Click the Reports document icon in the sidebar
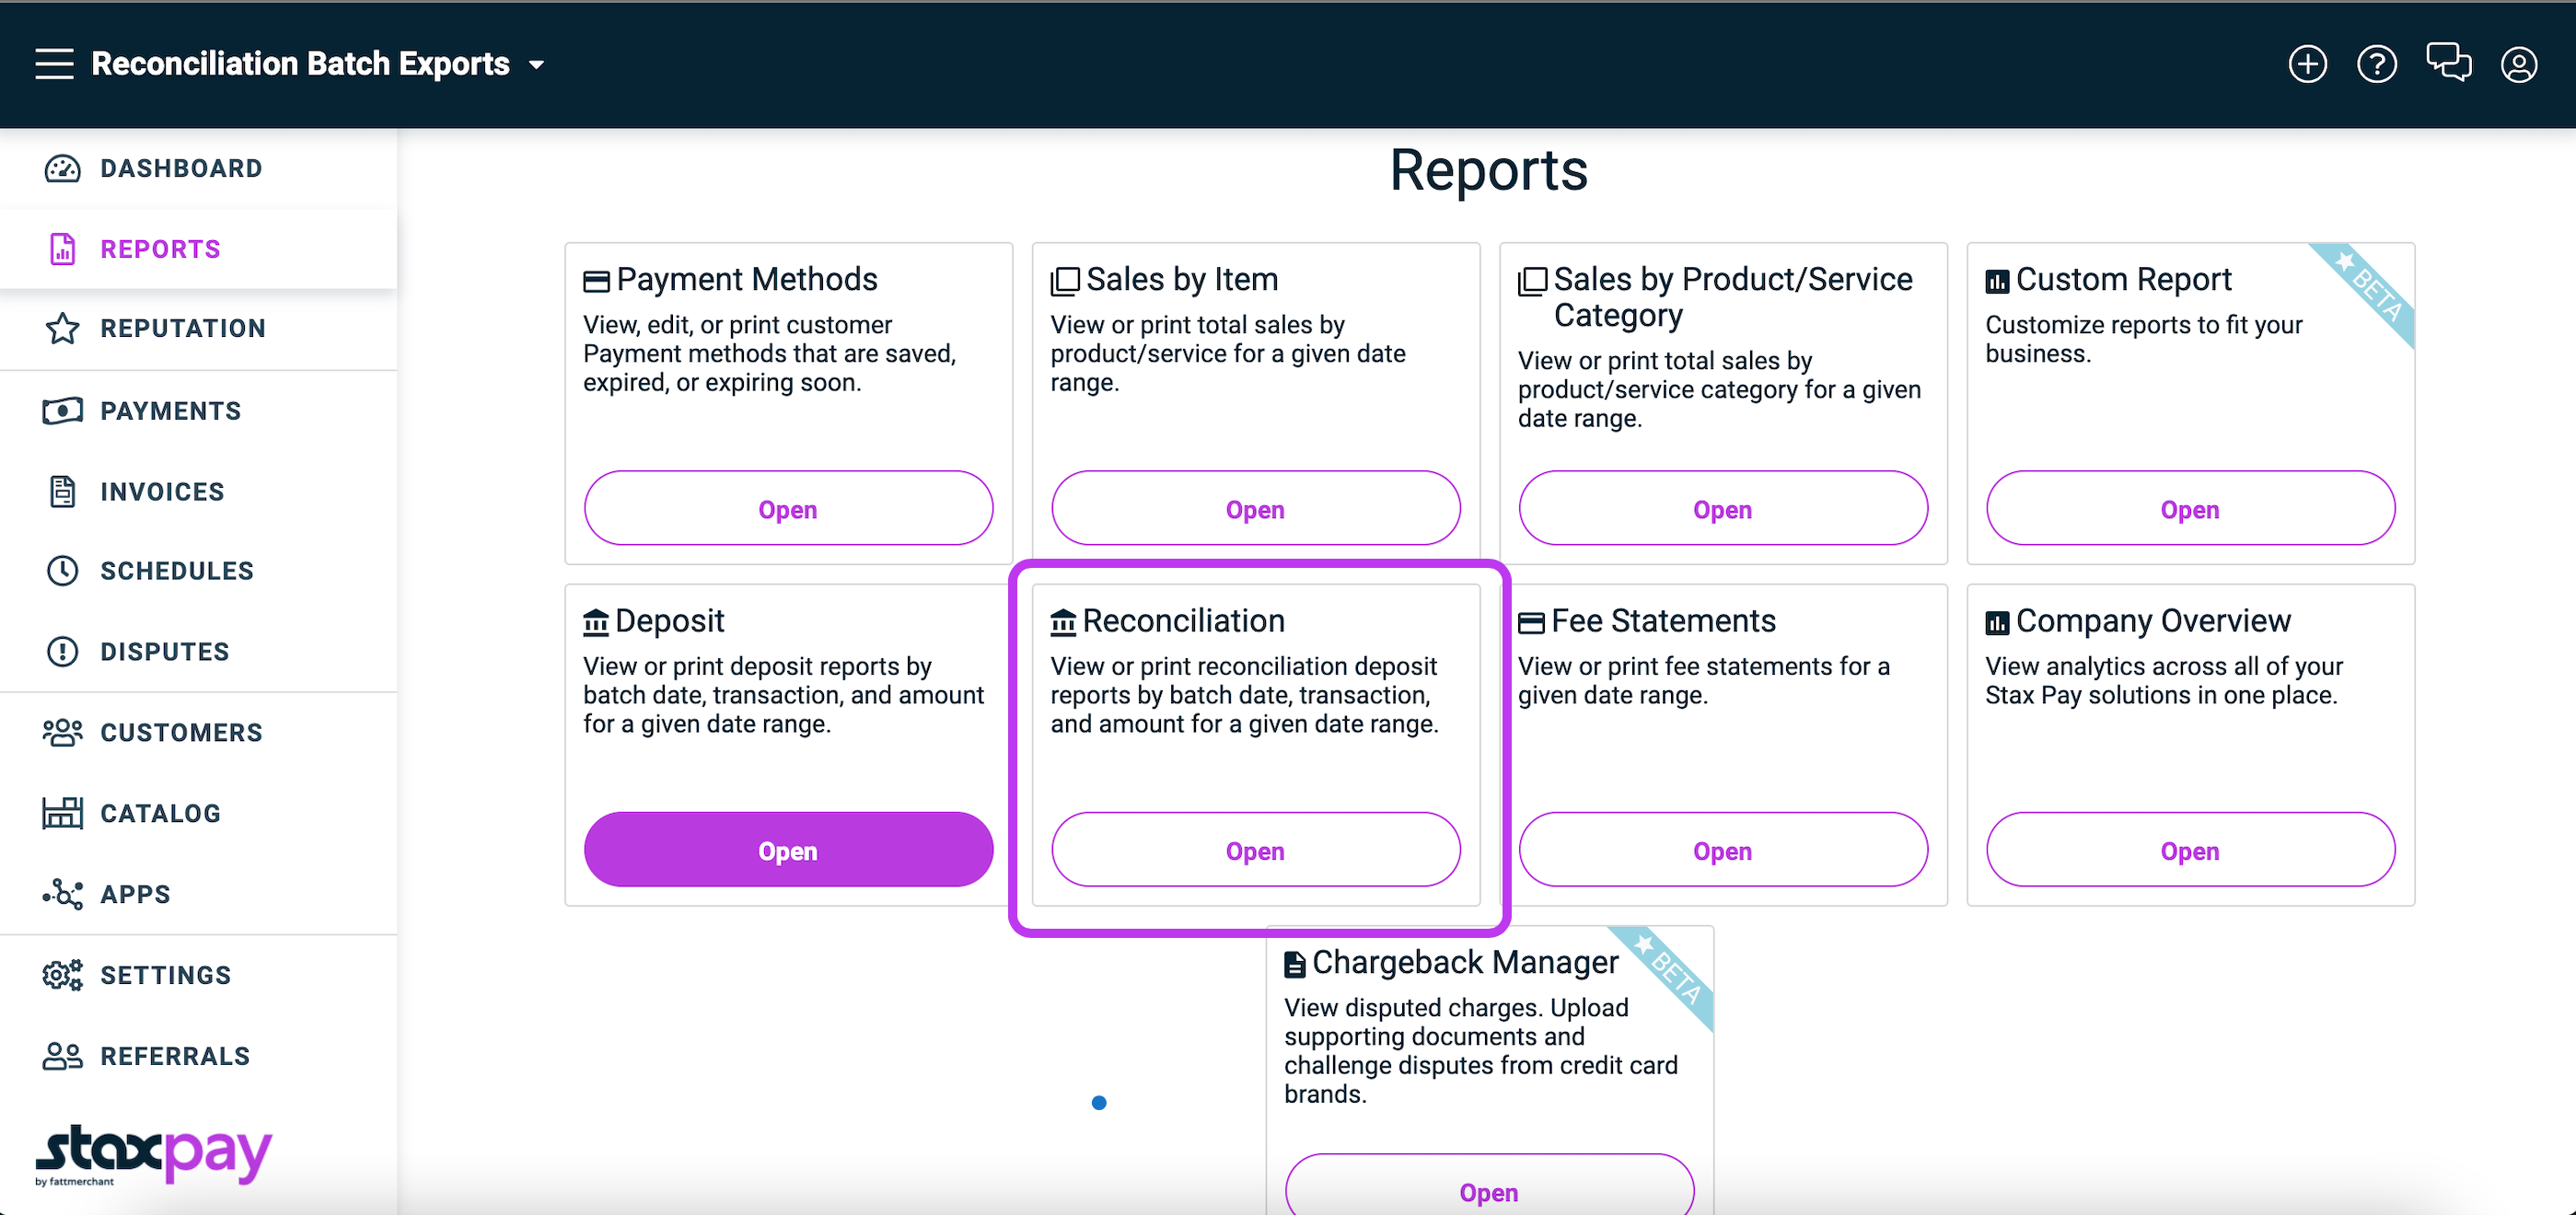The height and width of the screenshot is (1215, 2576). coord(62,249)
